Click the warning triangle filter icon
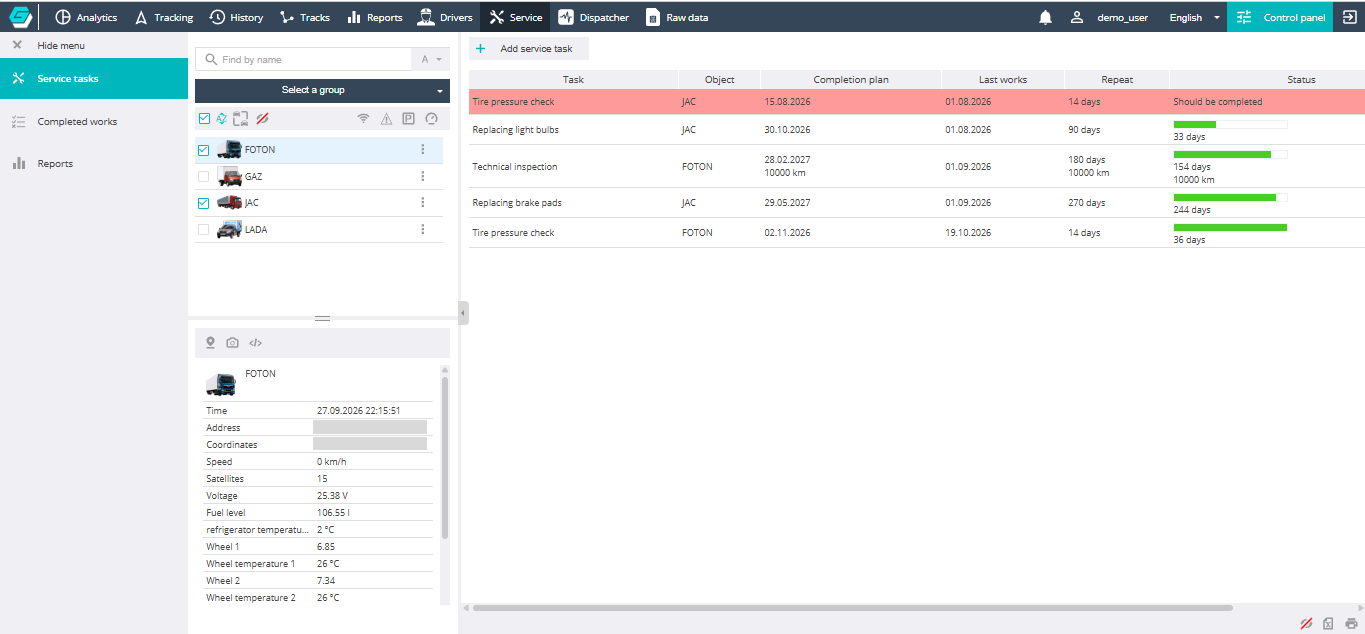 387,119
